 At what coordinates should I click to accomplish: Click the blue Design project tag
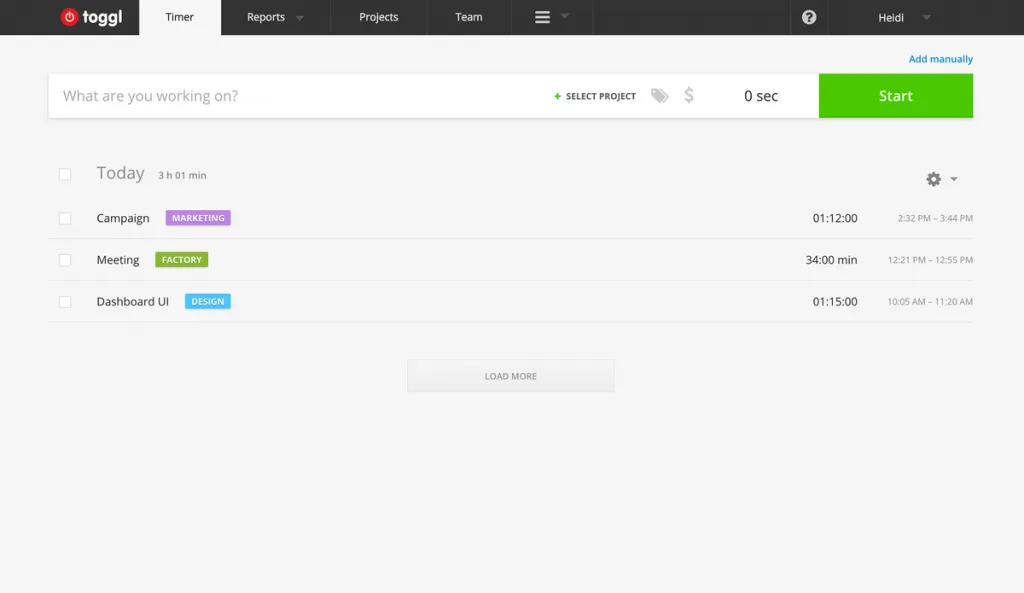tap(208, 302)
